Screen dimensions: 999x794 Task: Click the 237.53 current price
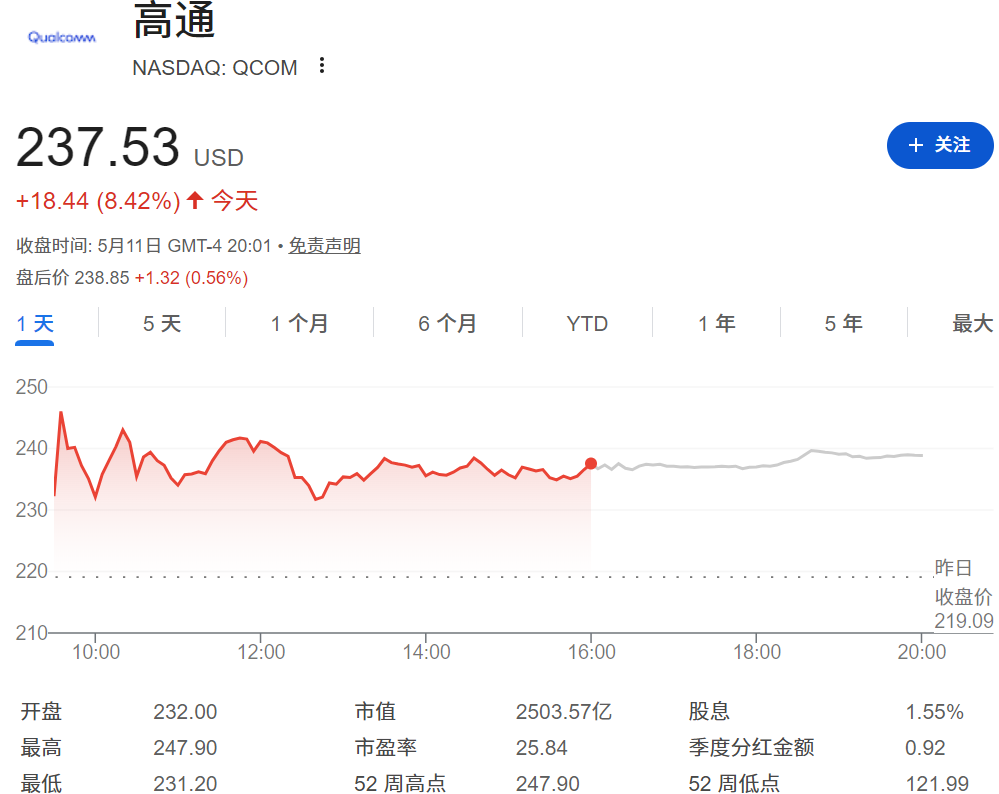[97, 147]
